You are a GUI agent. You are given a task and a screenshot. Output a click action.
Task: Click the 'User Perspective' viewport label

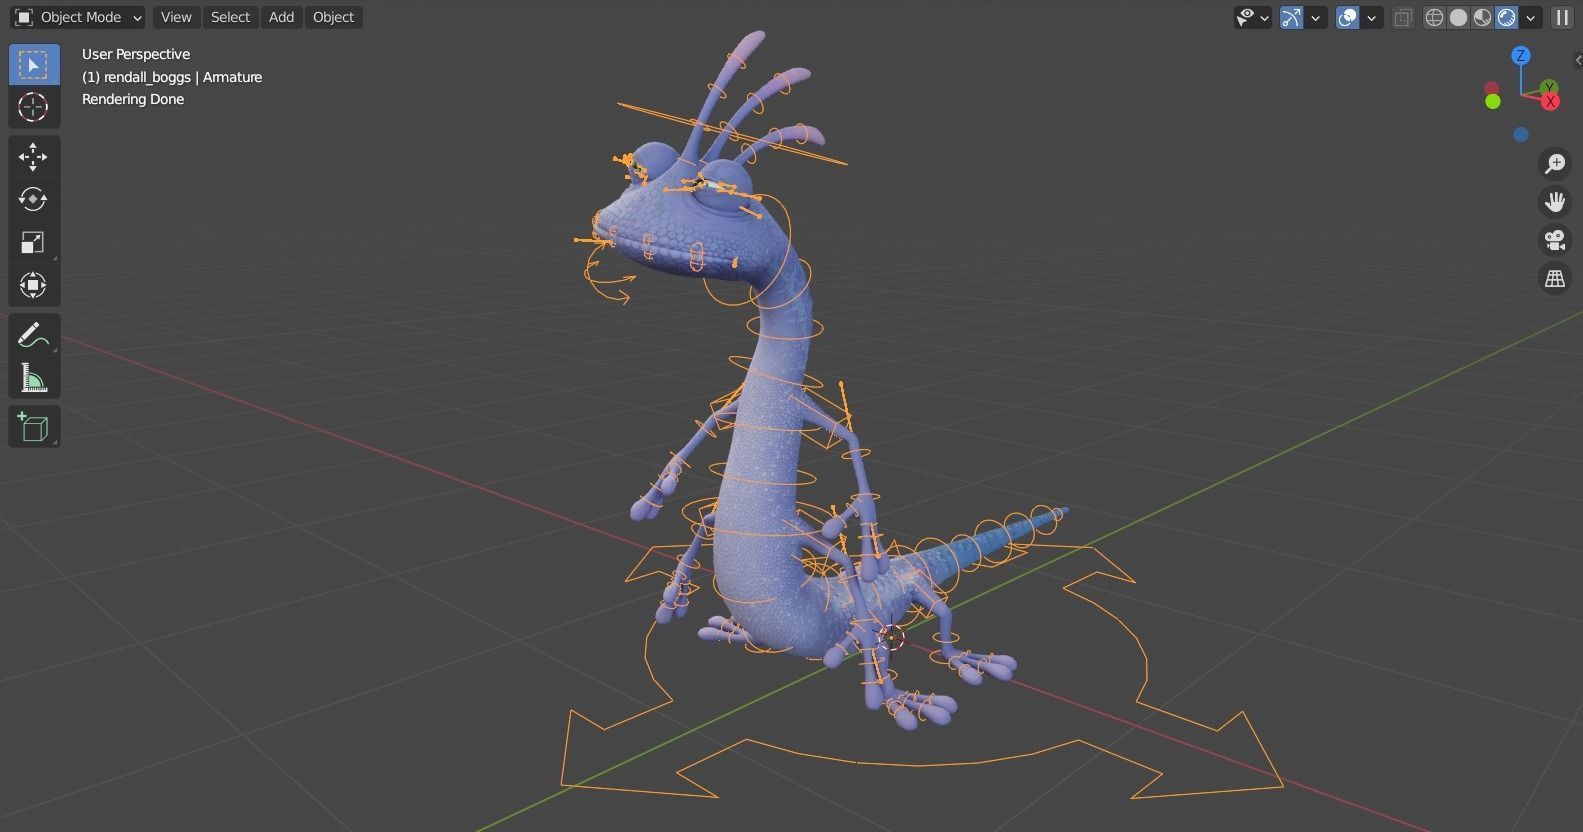[x=136, y=54]
